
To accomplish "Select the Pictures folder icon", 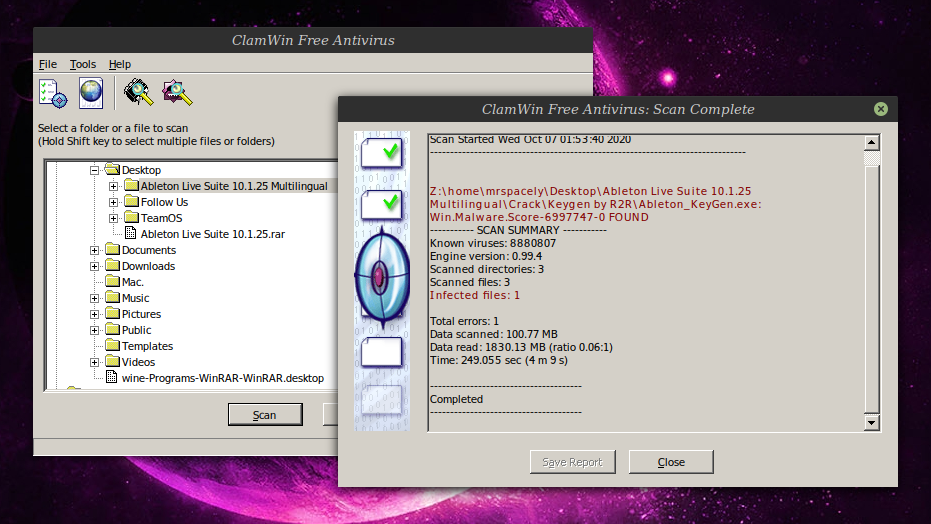I will click(112, 313).
